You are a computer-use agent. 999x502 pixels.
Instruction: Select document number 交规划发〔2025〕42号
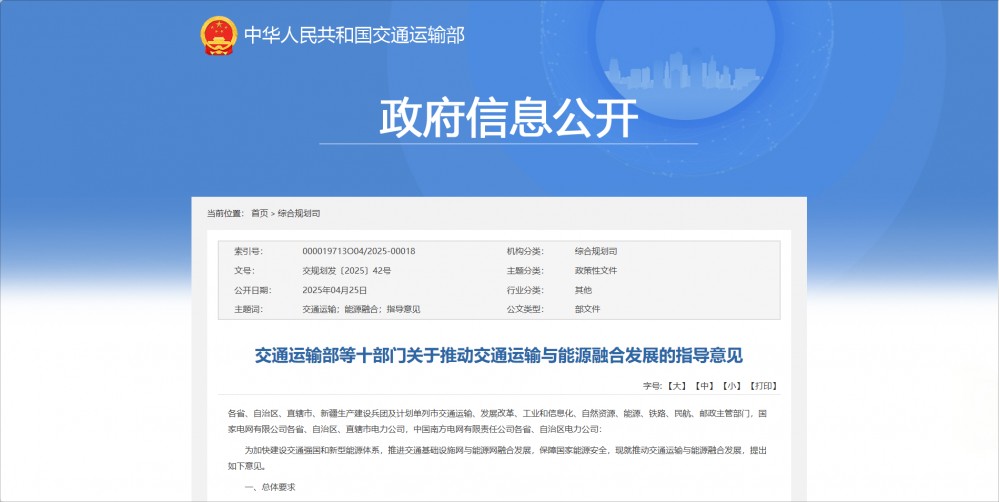347,271
